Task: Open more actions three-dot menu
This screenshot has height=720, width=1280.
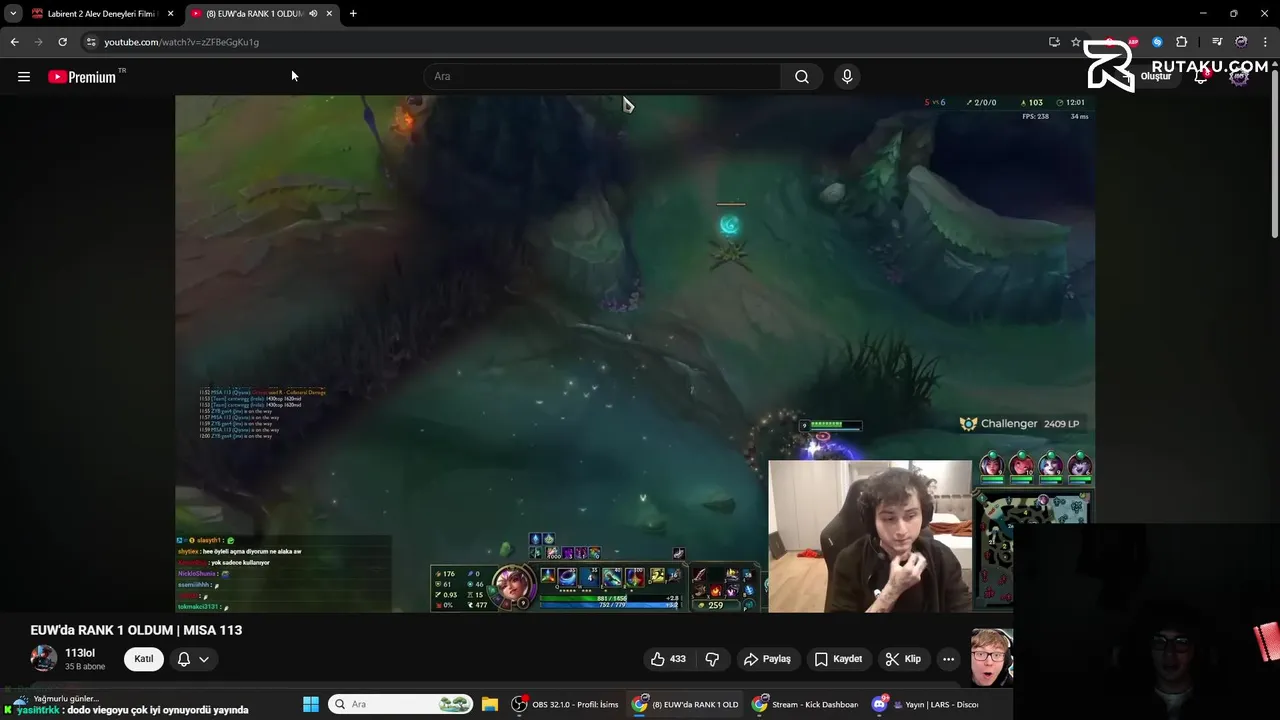Action: pos(948,659)
